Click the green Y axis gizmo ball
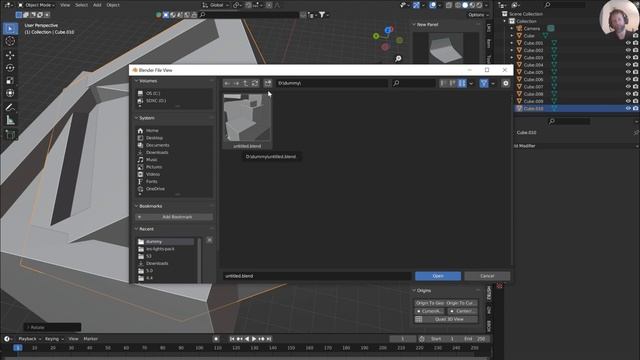The height and width of the screenshot is (360, 640). pyautogui.click(x=376, y=36)
